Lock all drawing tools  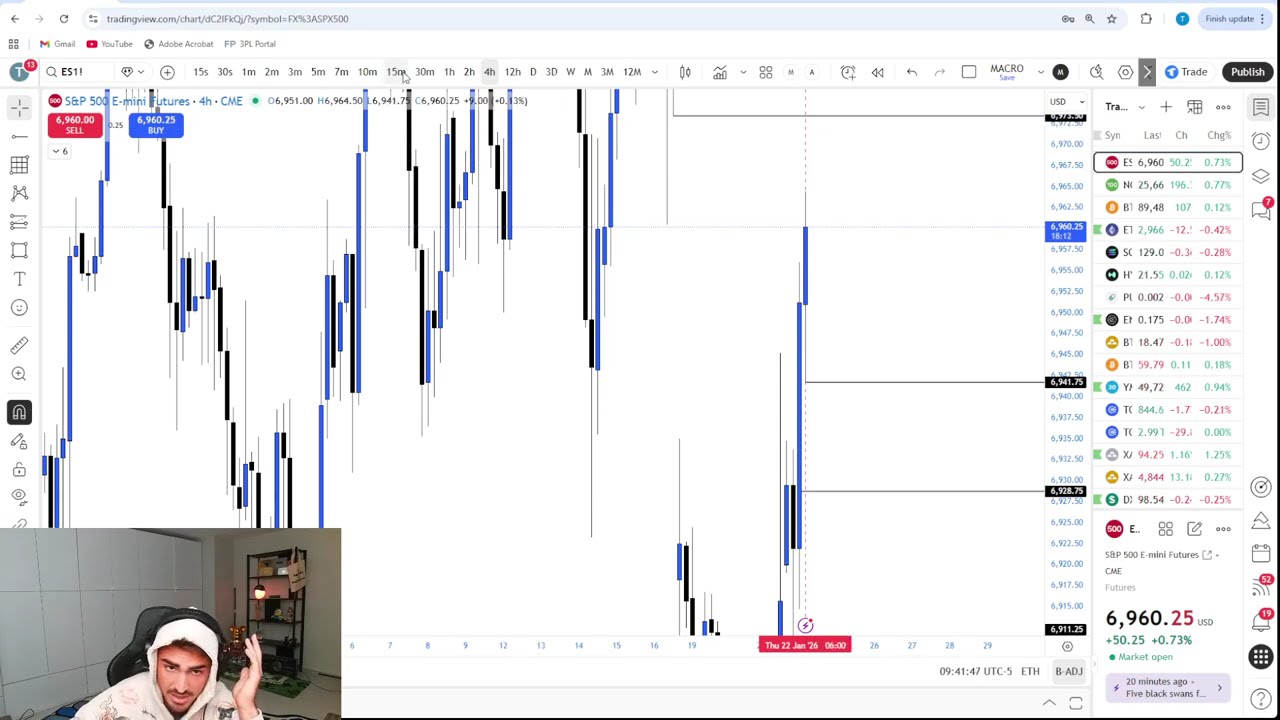tap(19, 469)
